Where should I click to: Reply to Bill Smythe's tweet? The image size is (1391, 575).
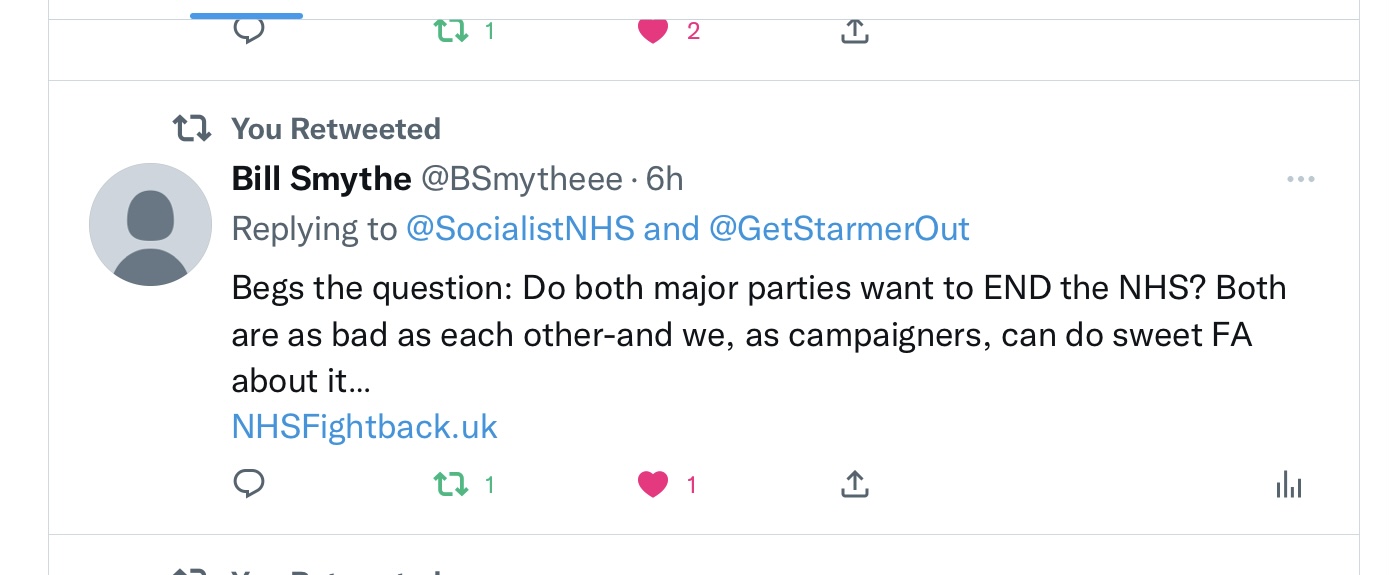coord(249,485)
